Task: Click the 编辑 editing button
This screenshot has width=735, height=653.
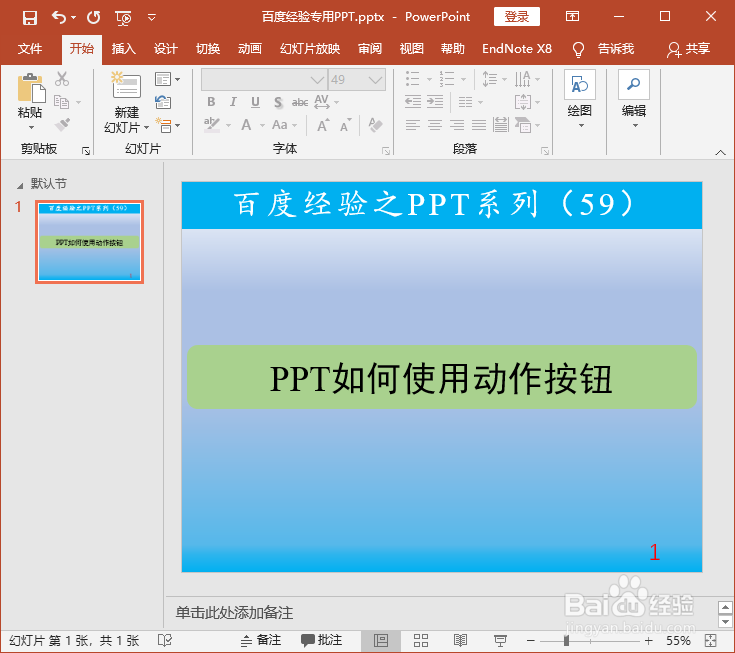Action: tap(634, 99)
